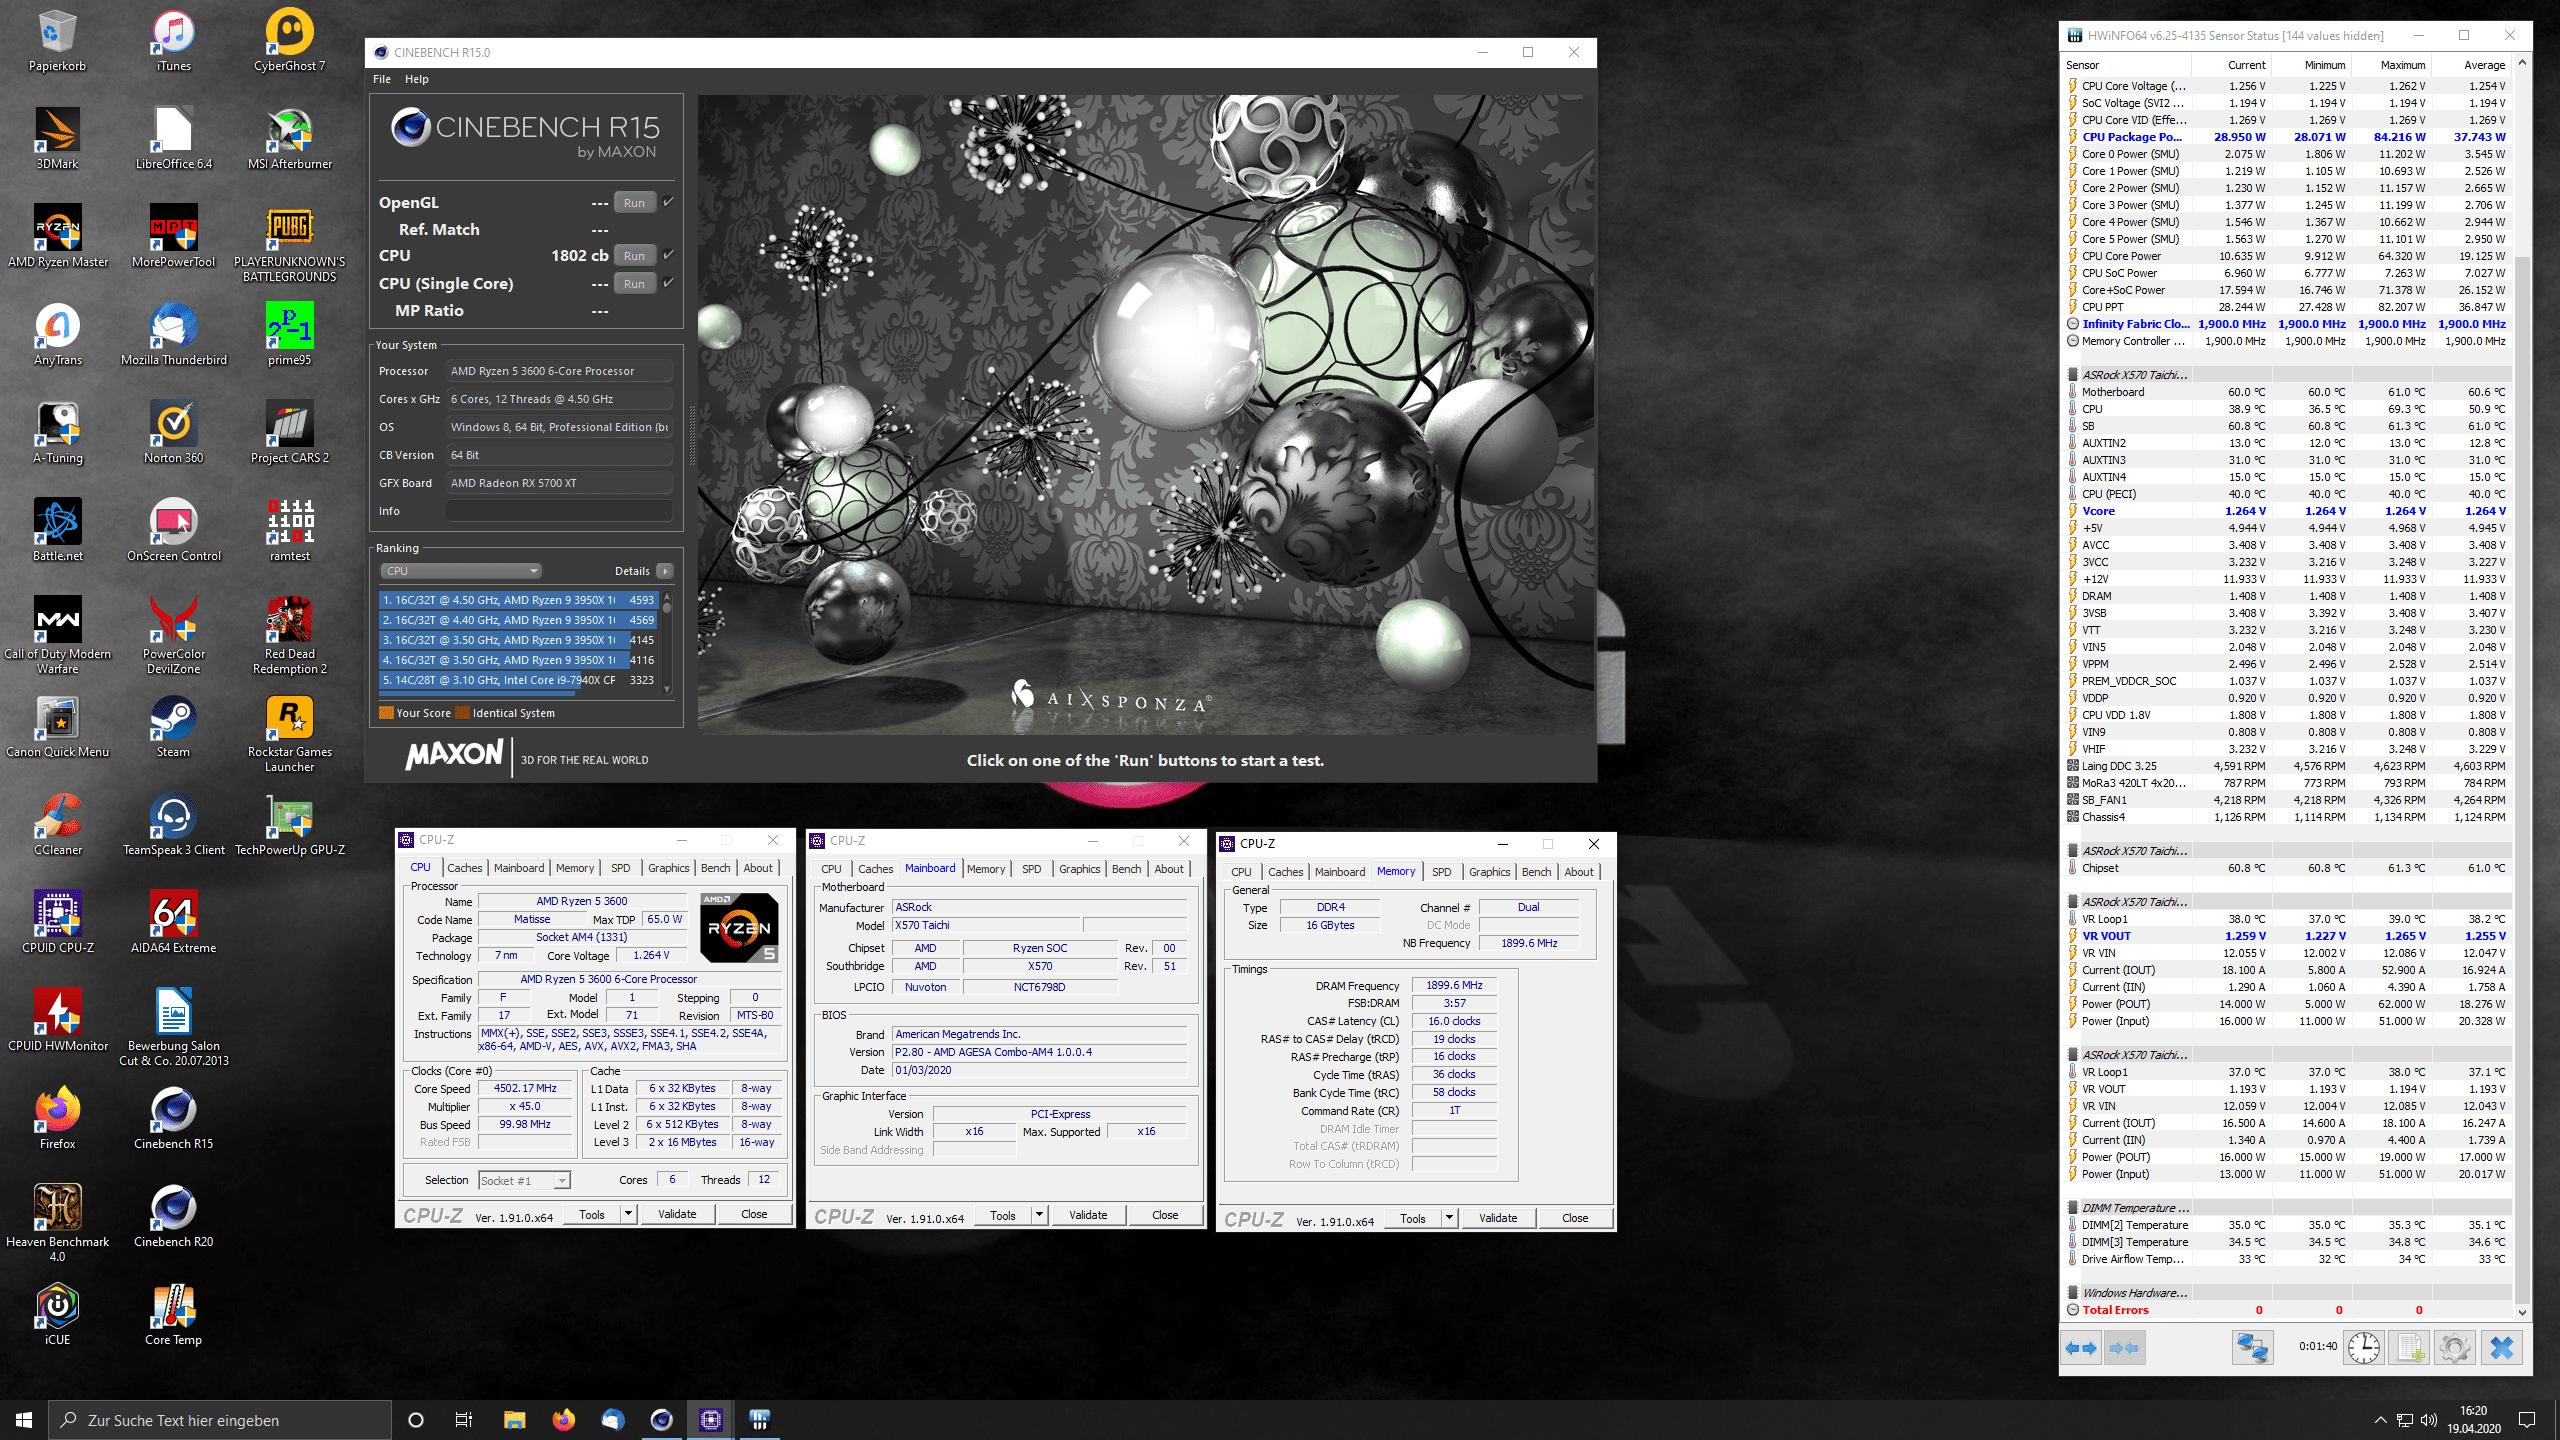Screen dimensions: 2560x1440
Task: Toggle CPU (Single Core) test checkmark
Action: click(x=669, y=283)
